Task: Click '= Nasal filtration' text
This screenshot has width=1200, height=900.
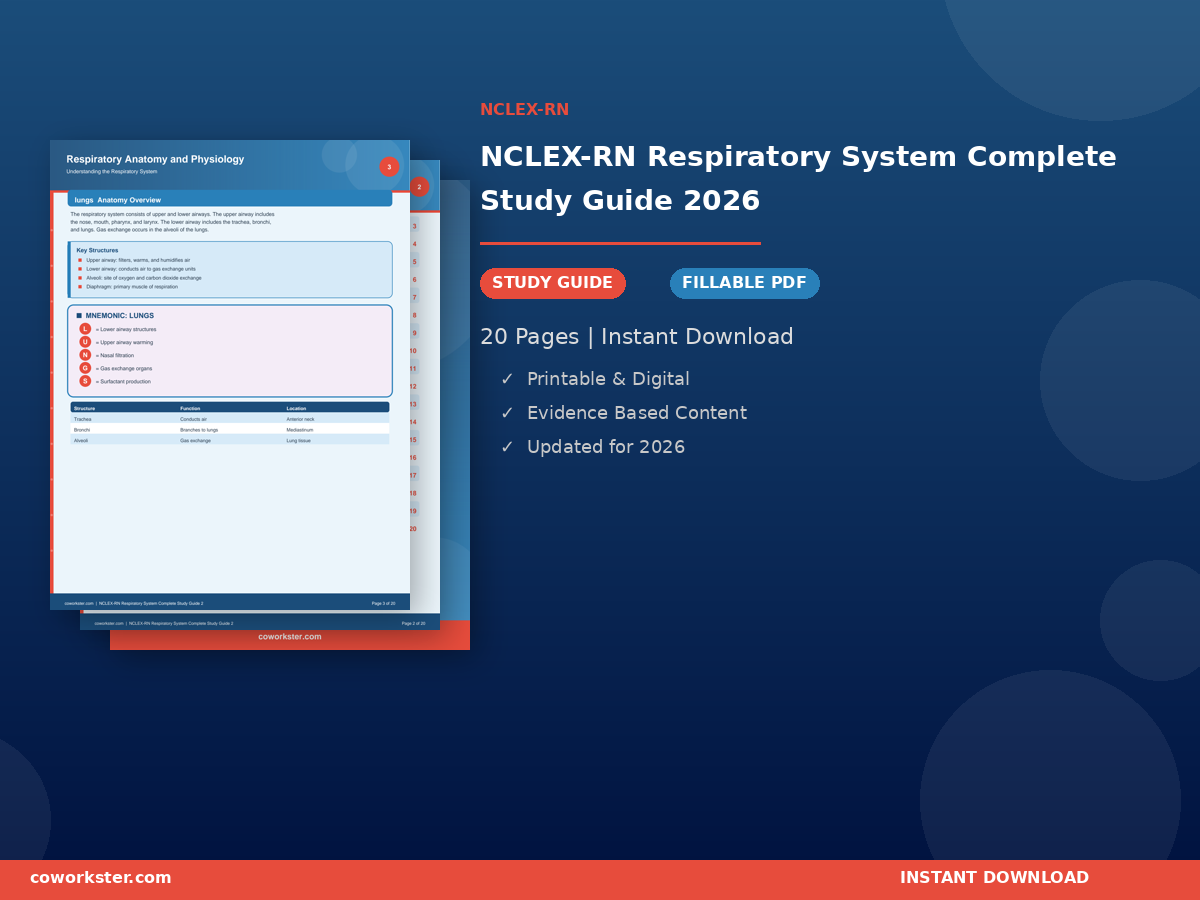Action: tap(115, 355)
